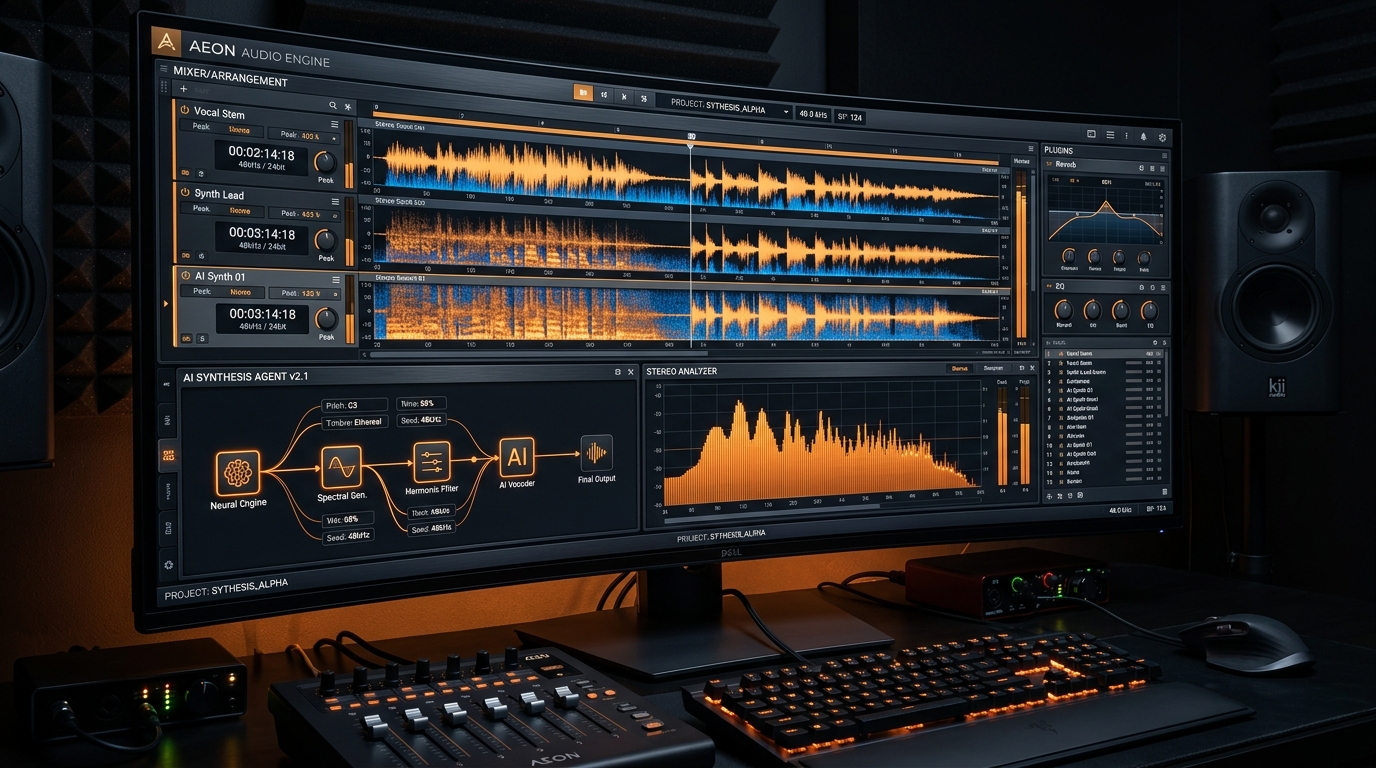Expand the arrow left of AI Synth 01

[x=166, y=302]
